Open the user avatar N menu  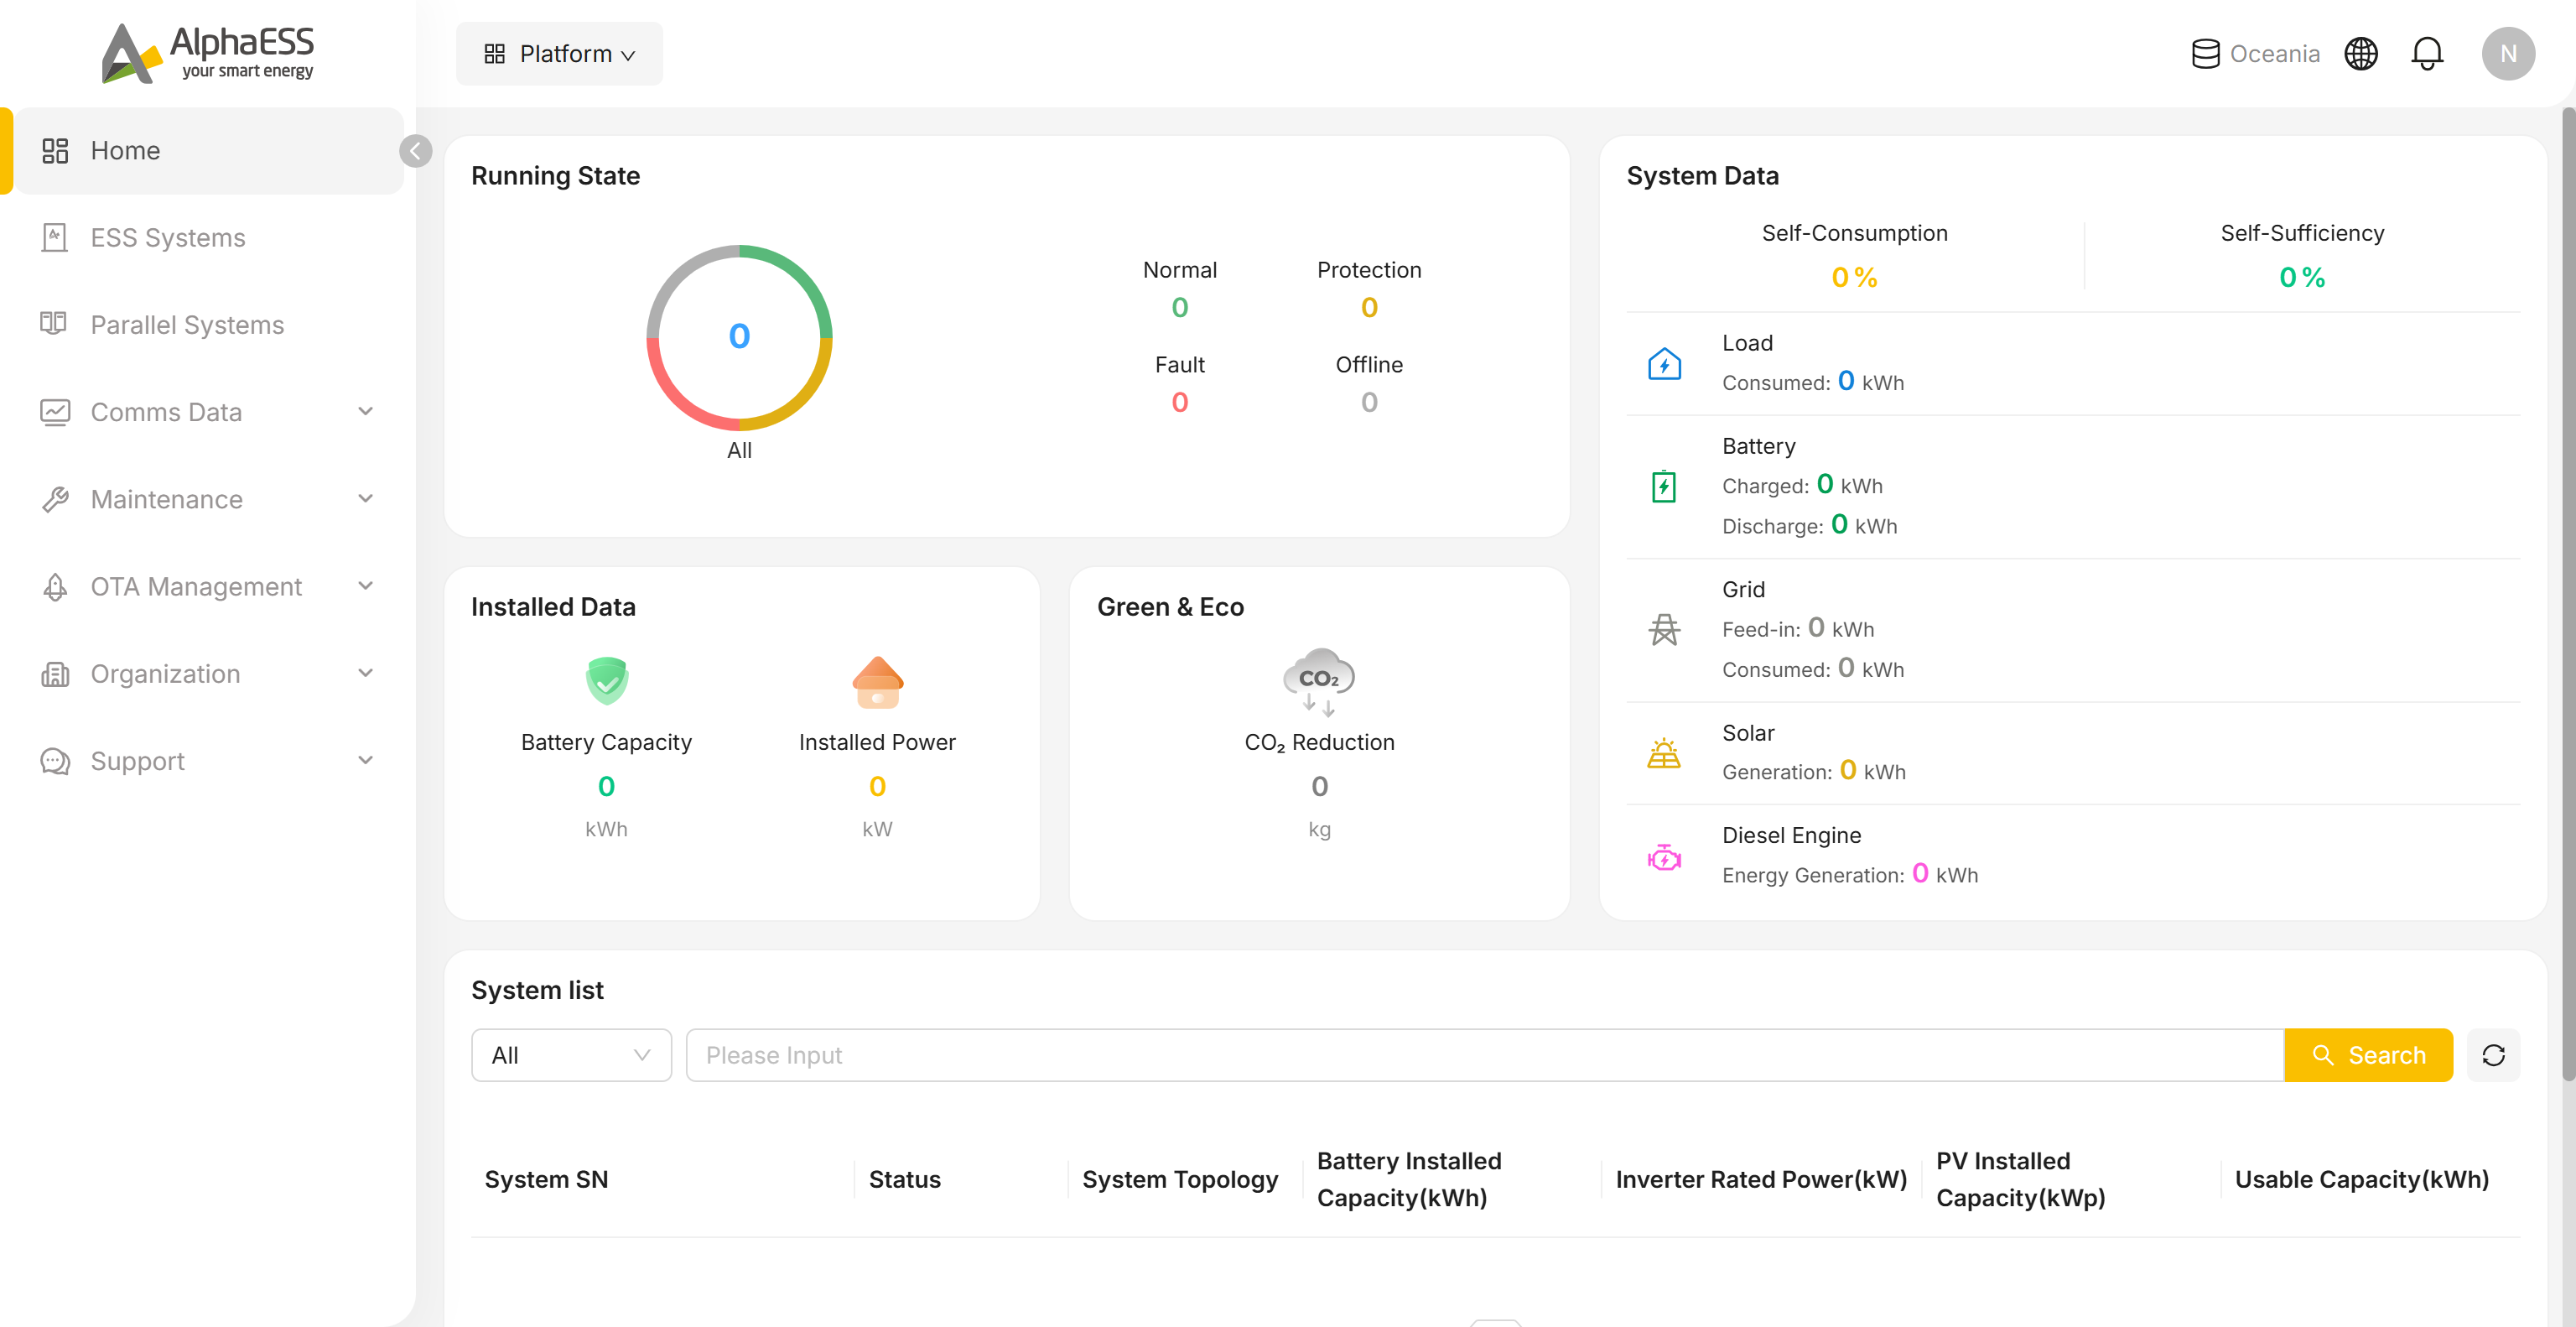tap(2508, 54)
